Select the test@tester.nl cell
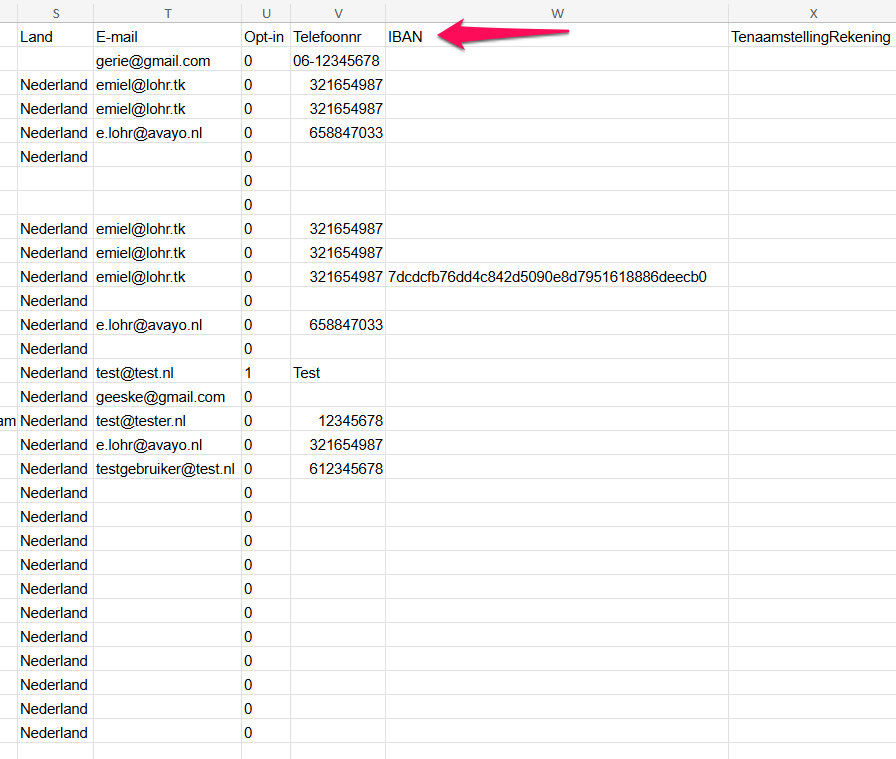Screen dimensions: 896x759 click(167, 421)
